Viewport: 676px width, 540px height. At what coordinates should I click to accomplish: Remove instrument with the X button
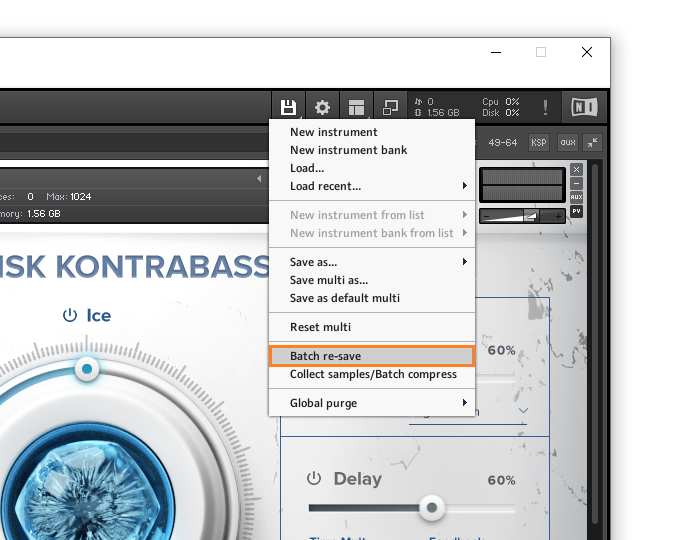[x=576, y=169]
